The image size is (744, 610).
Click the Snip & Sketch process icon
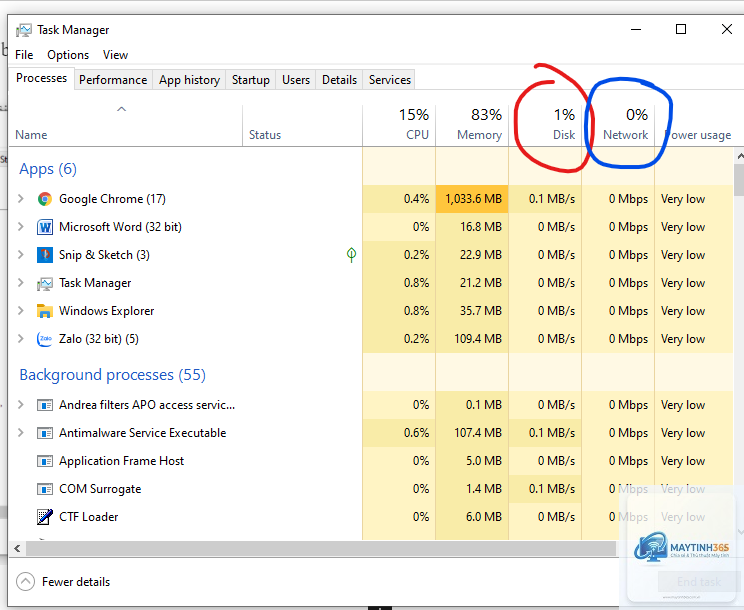click(45, 255)
